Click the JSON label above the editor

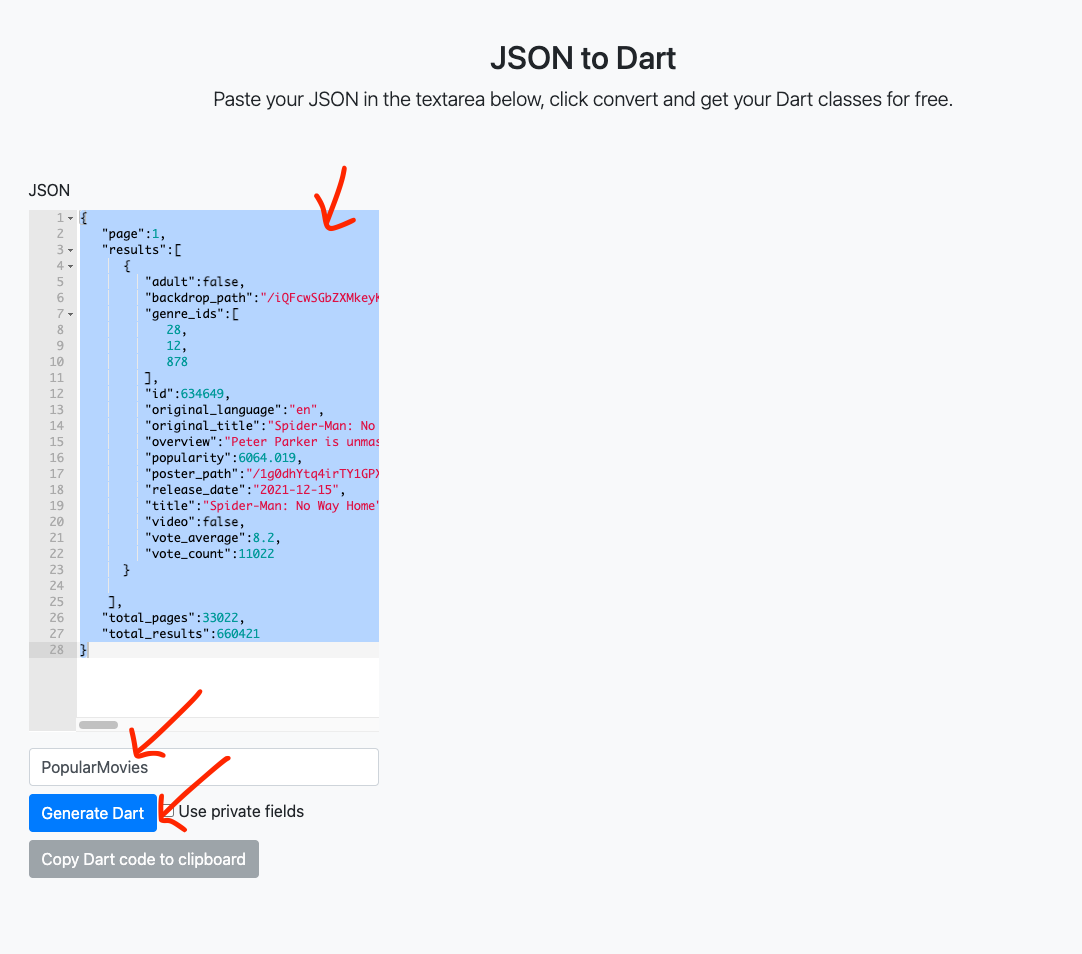49,190
